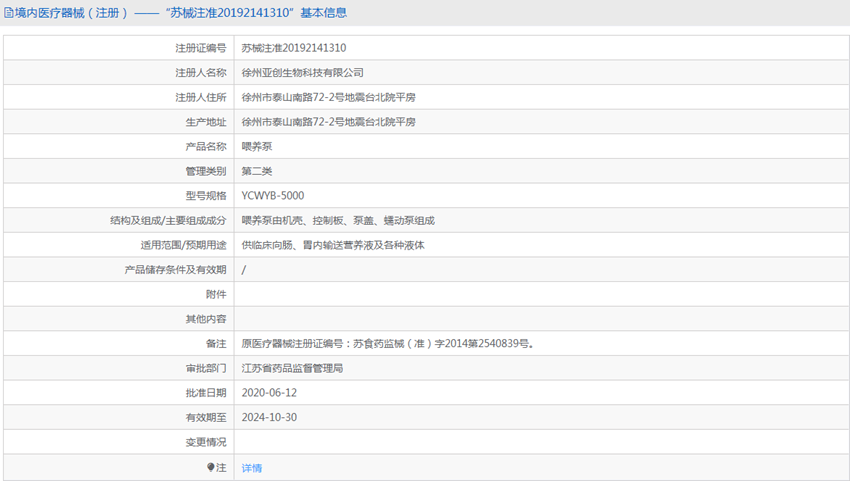Viewport: 850px width, 481px height.
Task: Click the lightbulb icon beside 注
Action: [x=211, y=467]
